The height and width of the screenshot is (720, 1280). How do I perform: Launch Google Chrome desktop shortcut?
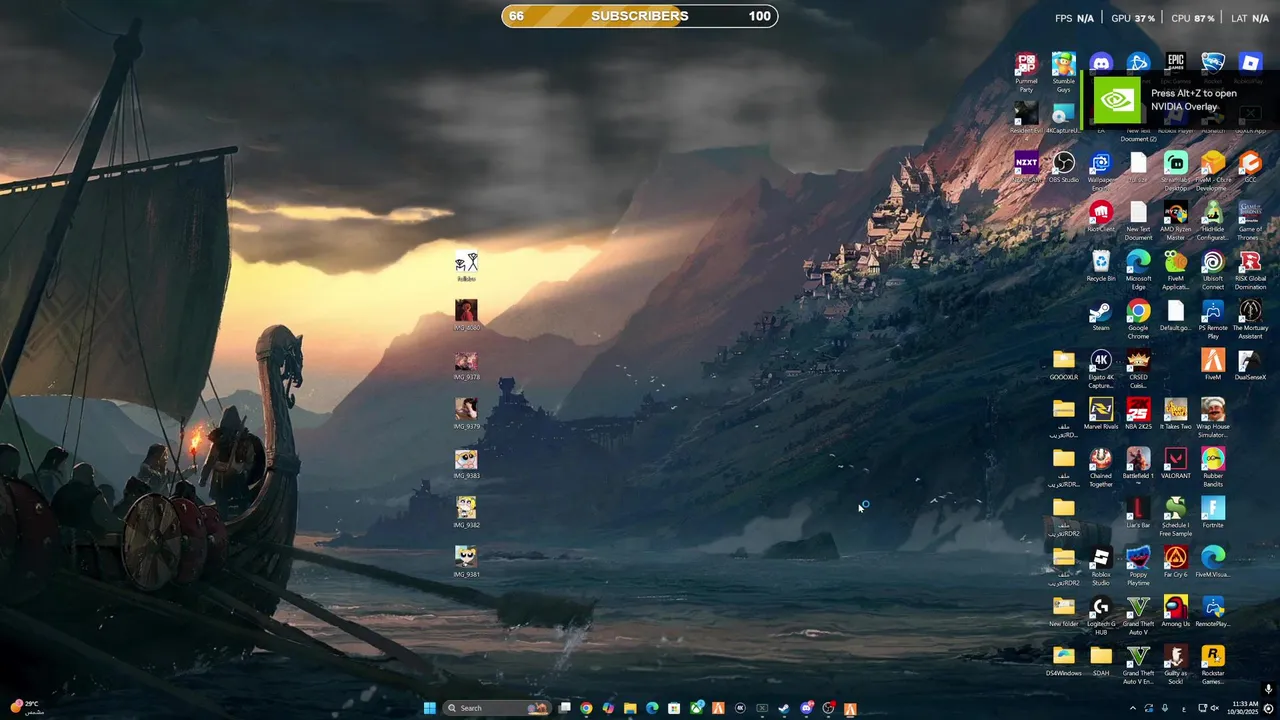(x=1138, y=318)
